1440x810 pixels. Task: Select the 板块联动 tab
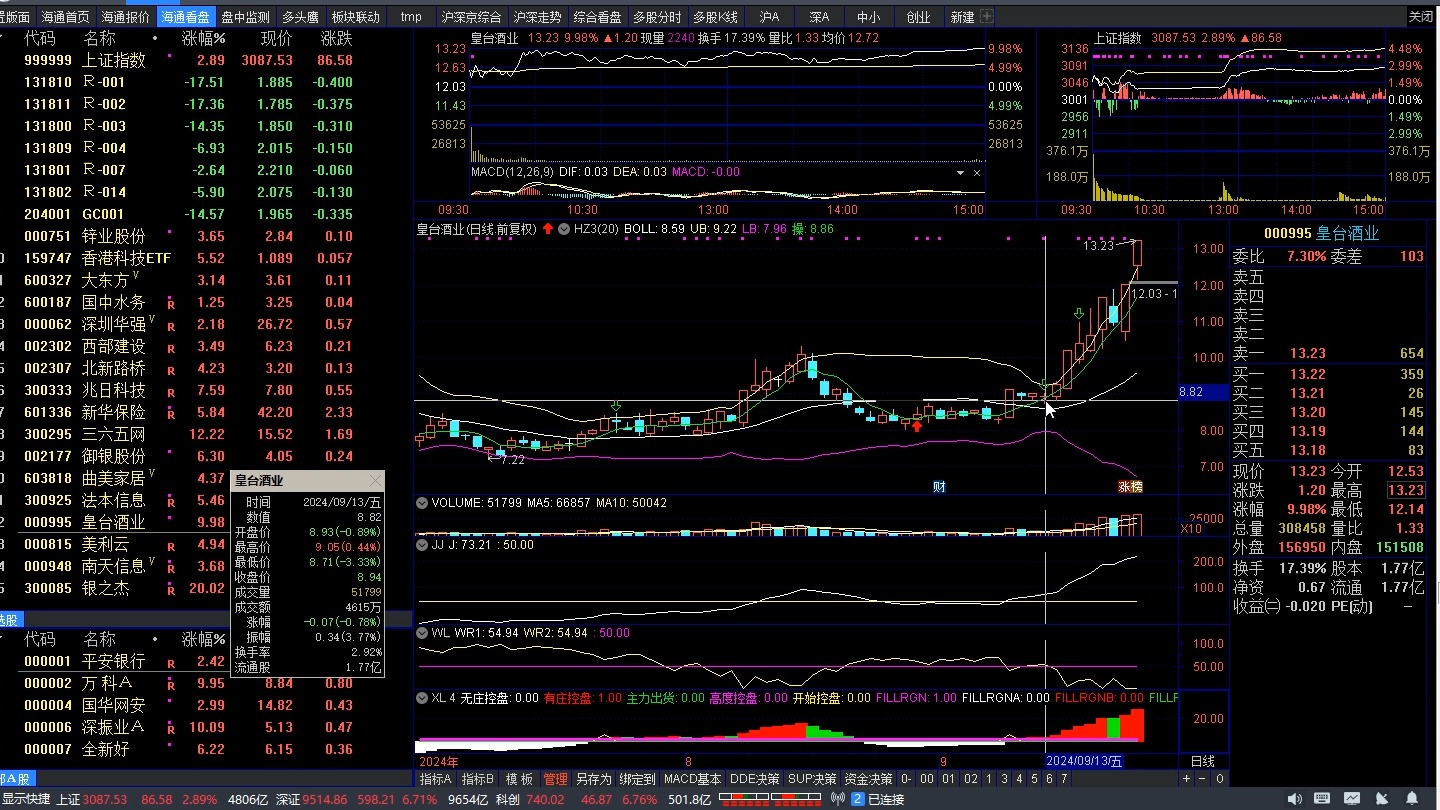coord(356,17)
